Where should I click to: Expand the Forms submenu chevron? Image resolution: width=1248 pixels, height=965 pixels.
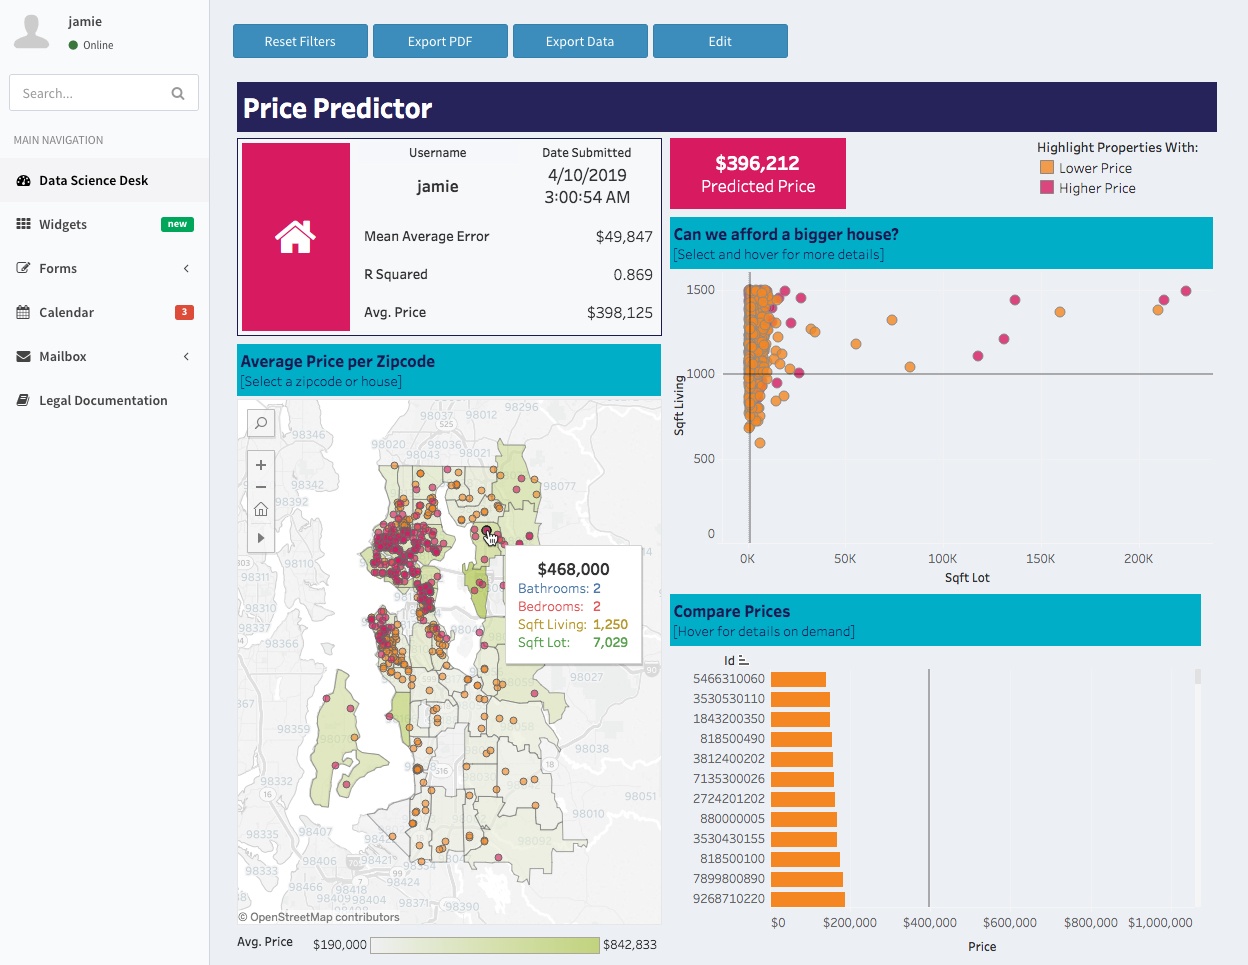coord(186,268)
